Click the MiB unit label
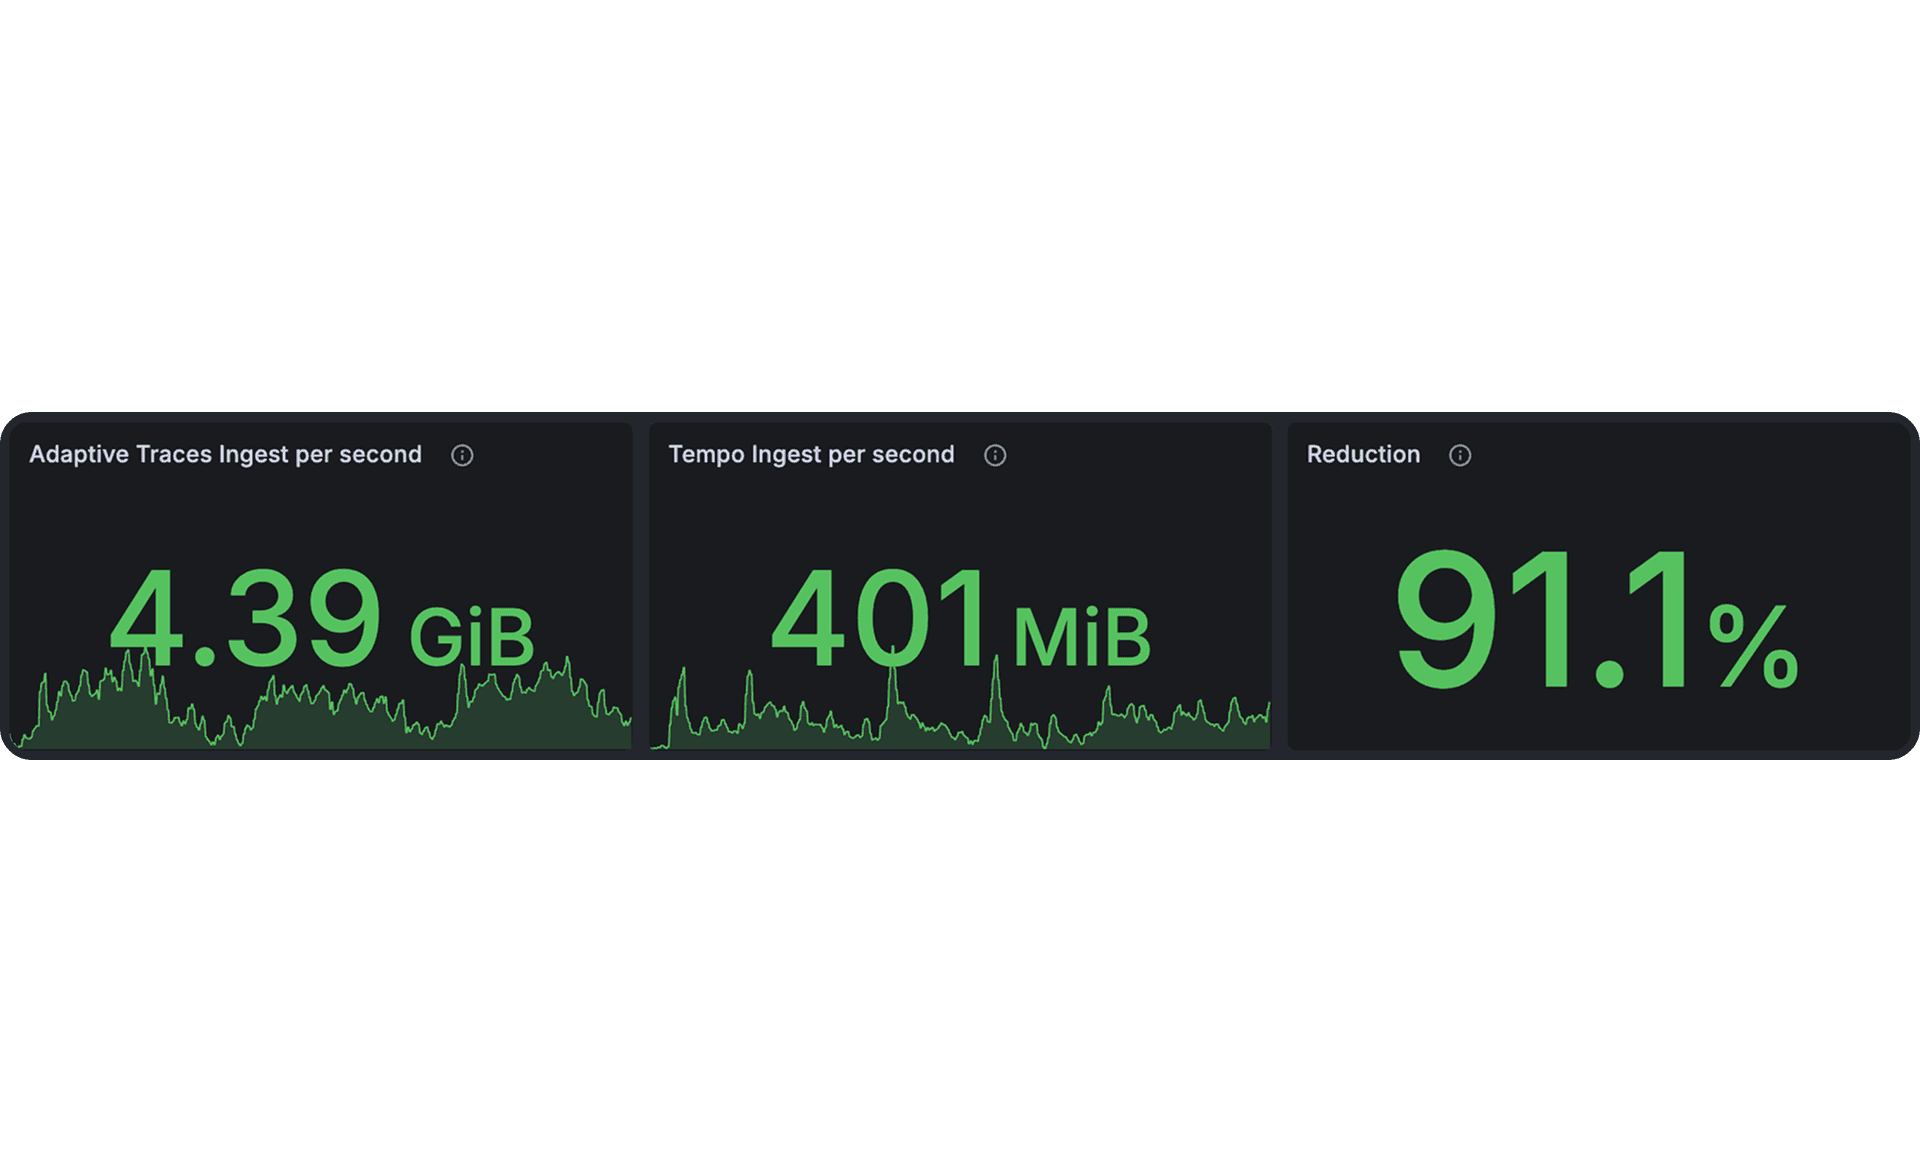1920x1171 pixels. tap(1082, 637)
